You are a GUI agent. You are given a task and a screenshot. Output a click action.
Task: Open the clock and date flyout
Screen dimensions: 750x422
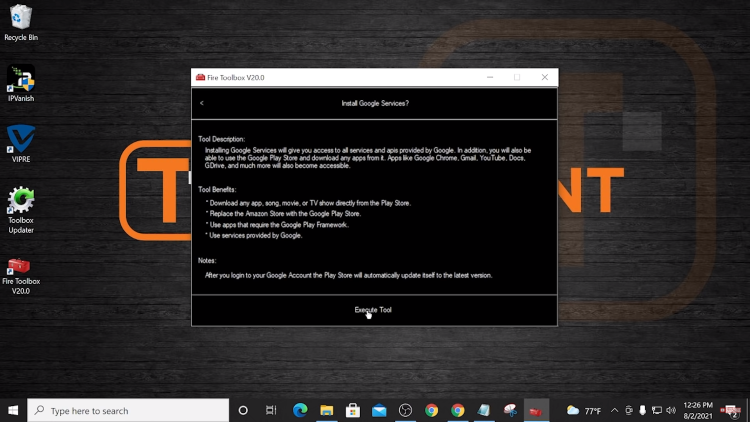[697, 410]
